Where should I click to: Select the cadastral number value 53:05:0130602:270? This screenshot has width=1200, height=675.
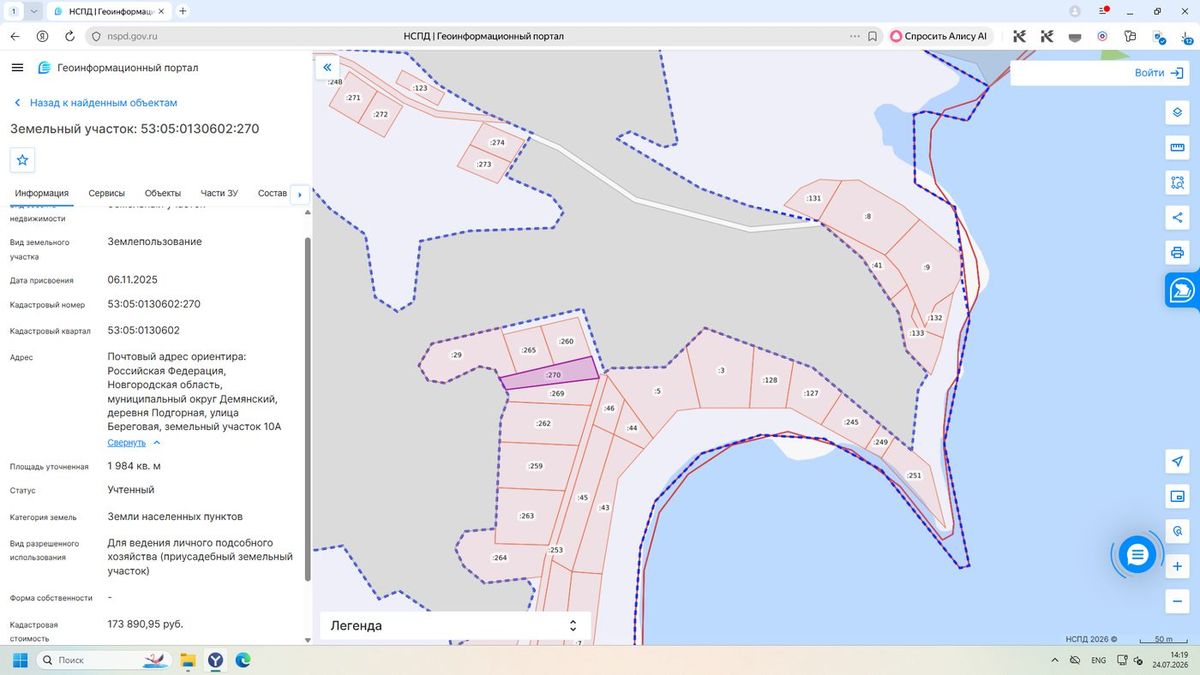pos(155,304)
